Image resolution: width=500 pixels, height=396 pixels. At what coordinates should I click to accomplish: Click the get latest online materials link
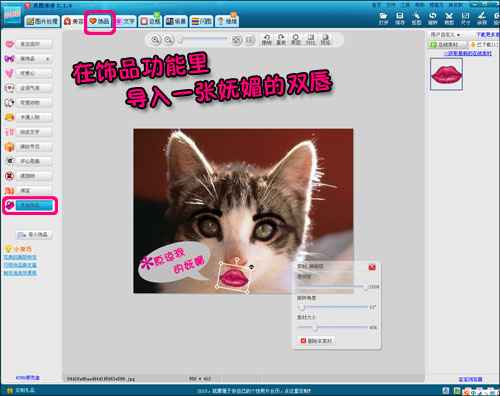(x=468, y=53)
